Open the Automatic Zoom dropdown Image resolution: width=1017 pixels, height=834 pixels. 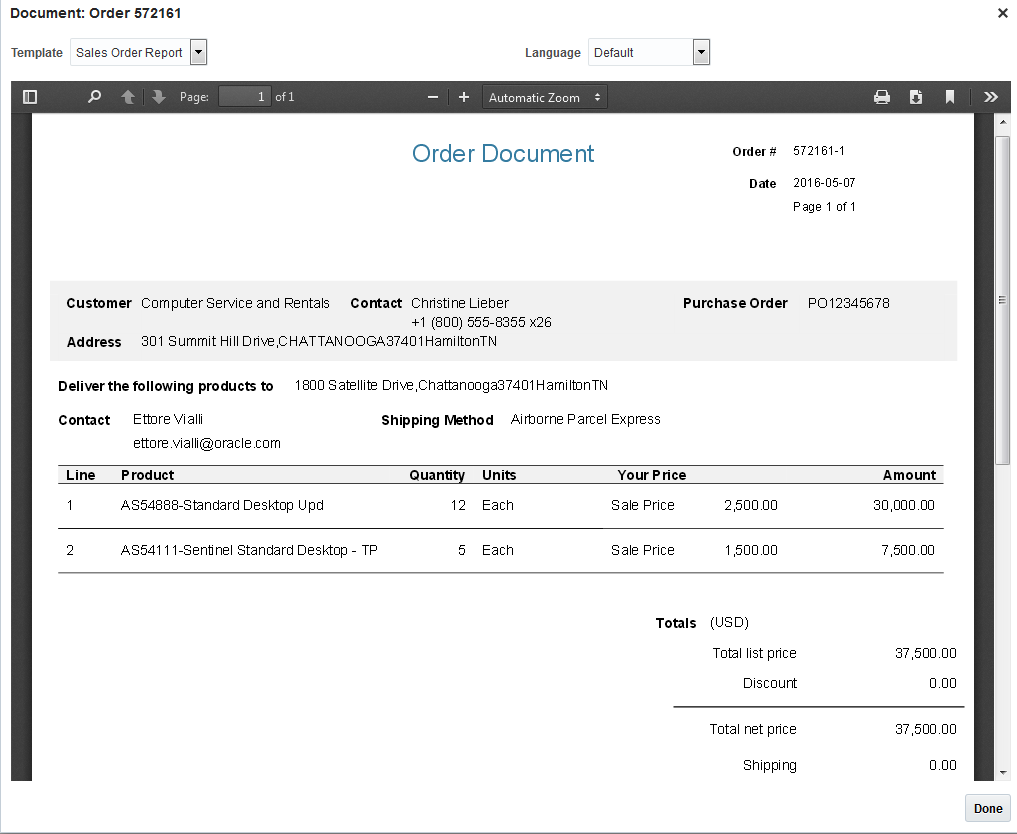click(545, 97)
